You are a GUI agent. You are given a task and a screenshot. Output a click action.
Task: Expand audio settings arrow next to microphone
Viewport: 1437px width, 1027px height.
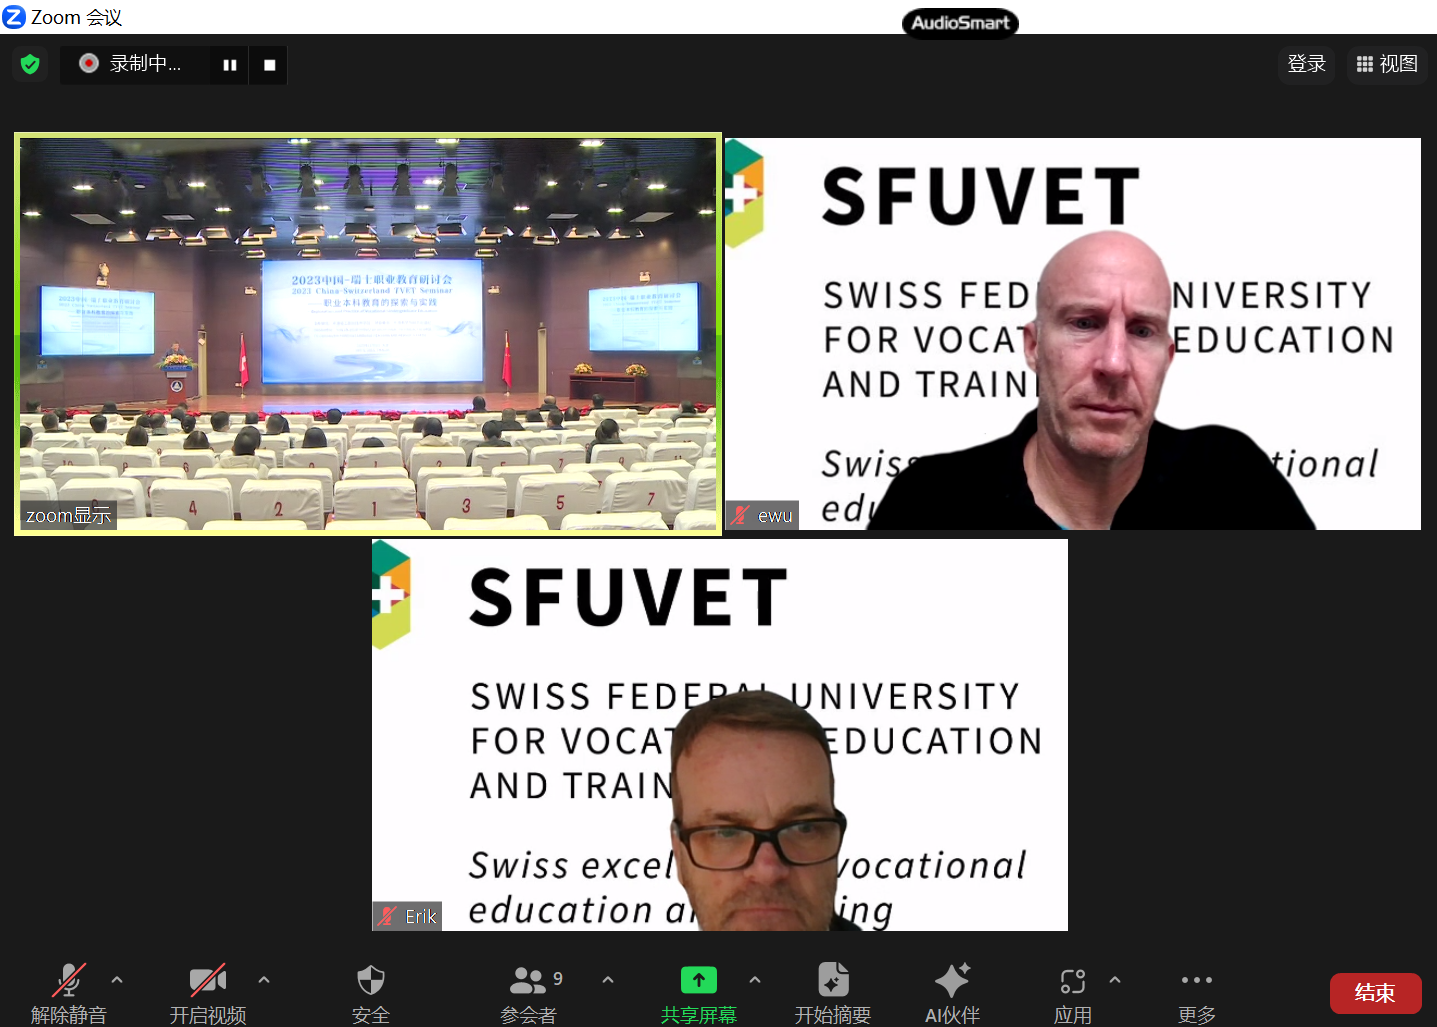117,980
